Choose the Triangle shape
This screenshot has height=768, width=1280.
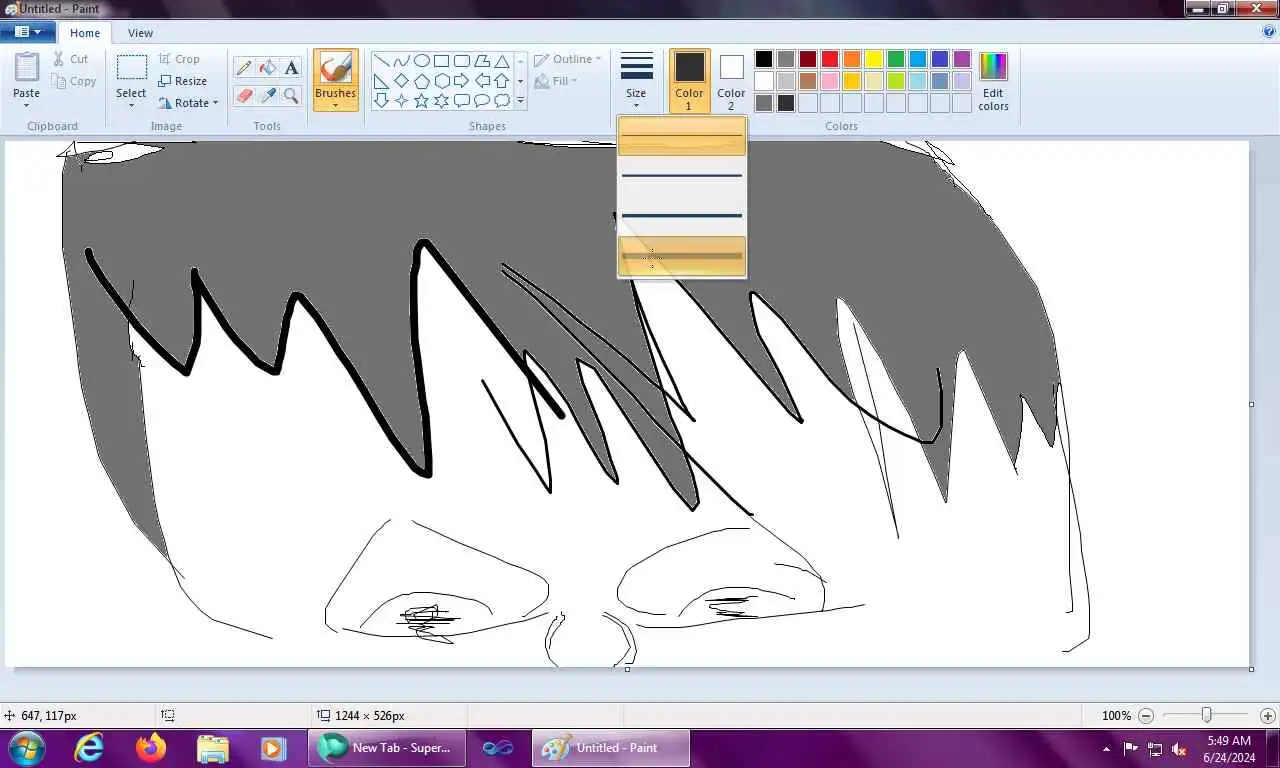(502, 61)
